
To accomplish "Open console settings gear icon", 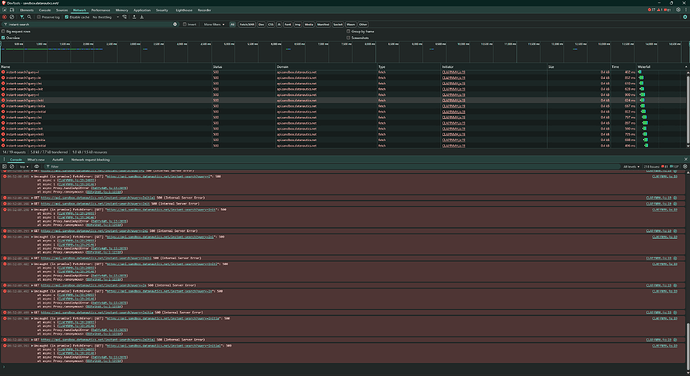I will point(685,166).
